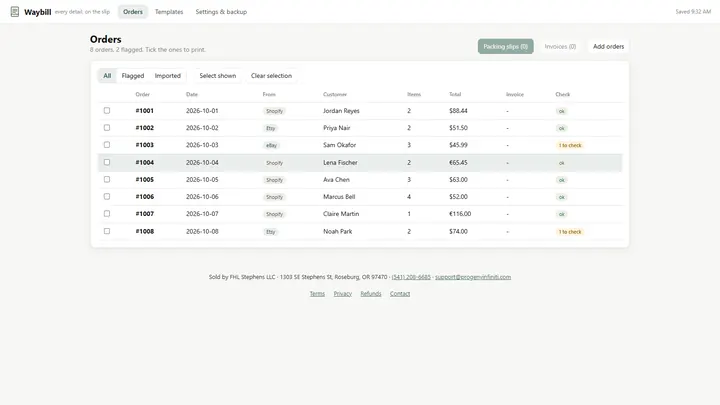Click customer name Priya Nair

[337, 128]
